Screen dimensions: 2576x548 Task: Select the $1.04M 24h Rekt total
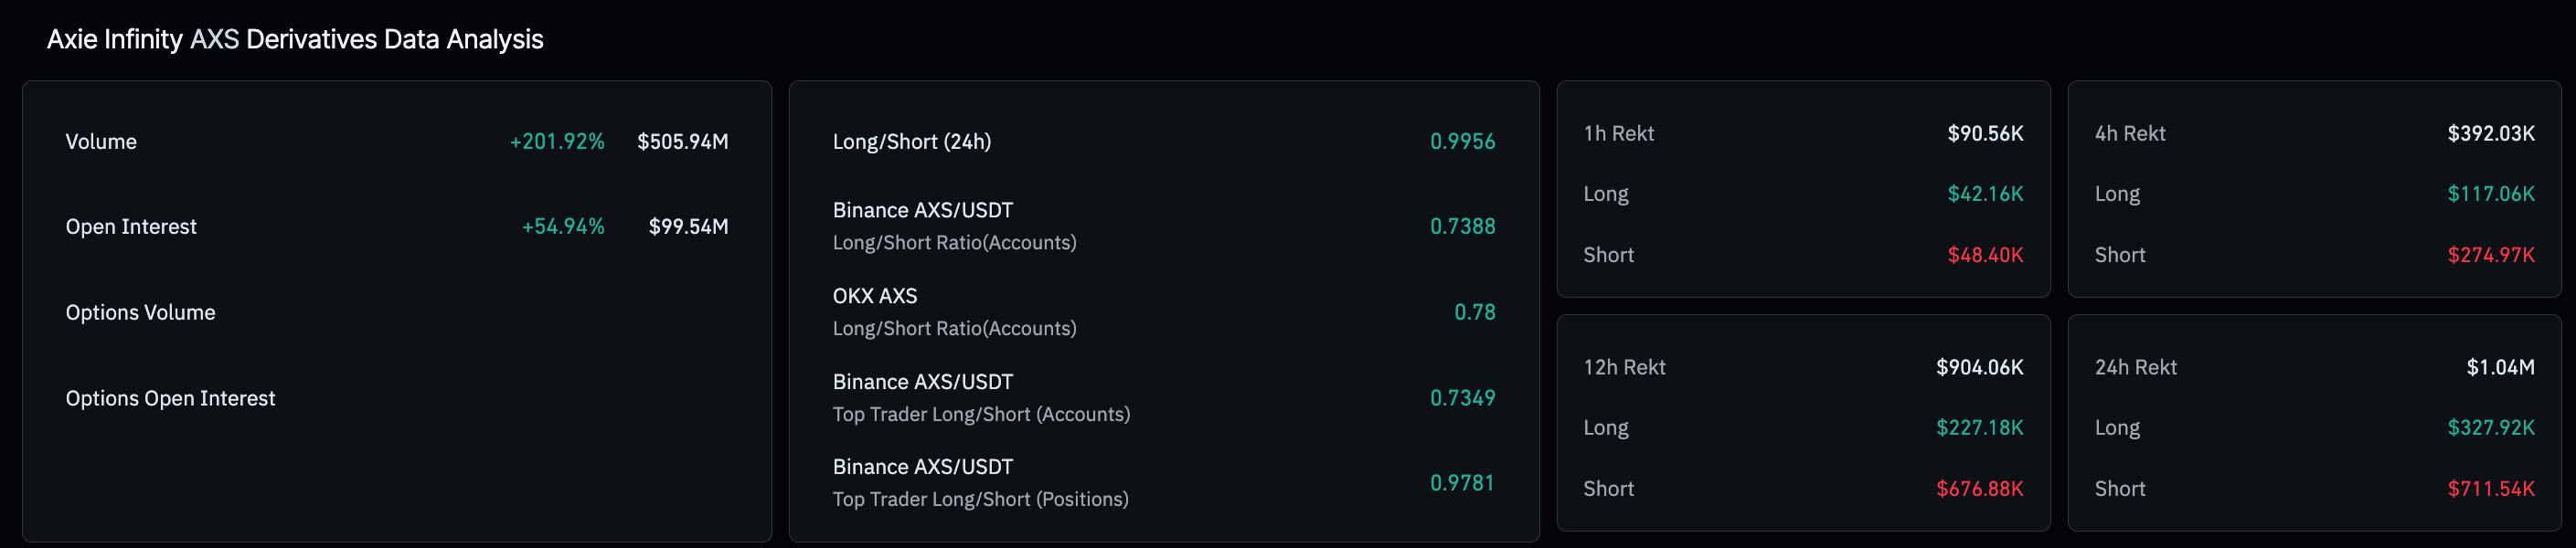[2499, 367]
